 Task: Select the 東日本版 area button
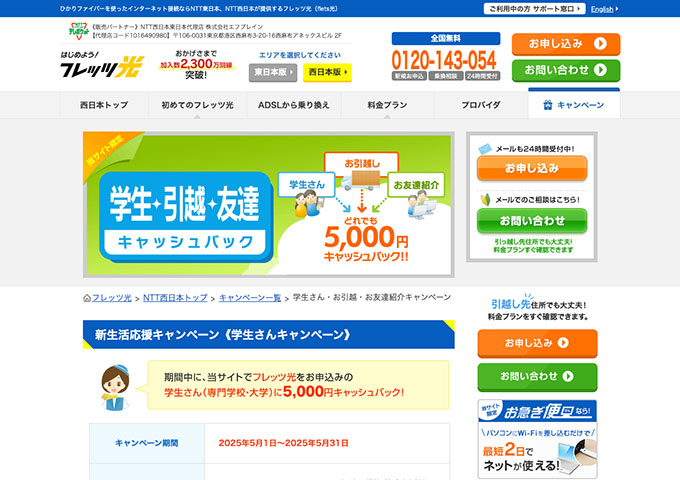click(x=273, y=72)
